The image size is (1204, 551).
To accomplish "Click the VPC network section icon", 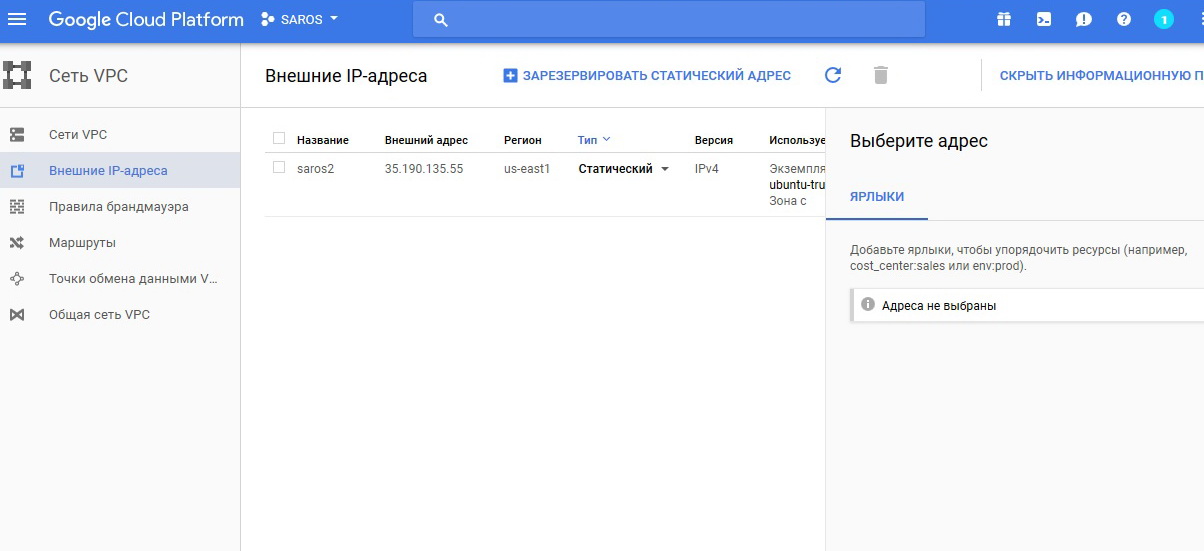I will [x=17, y=75].
